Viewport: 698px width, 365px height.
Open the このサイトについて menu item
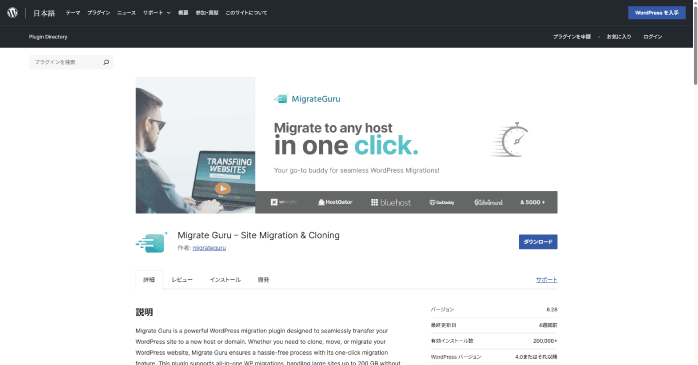pos(246,13)
